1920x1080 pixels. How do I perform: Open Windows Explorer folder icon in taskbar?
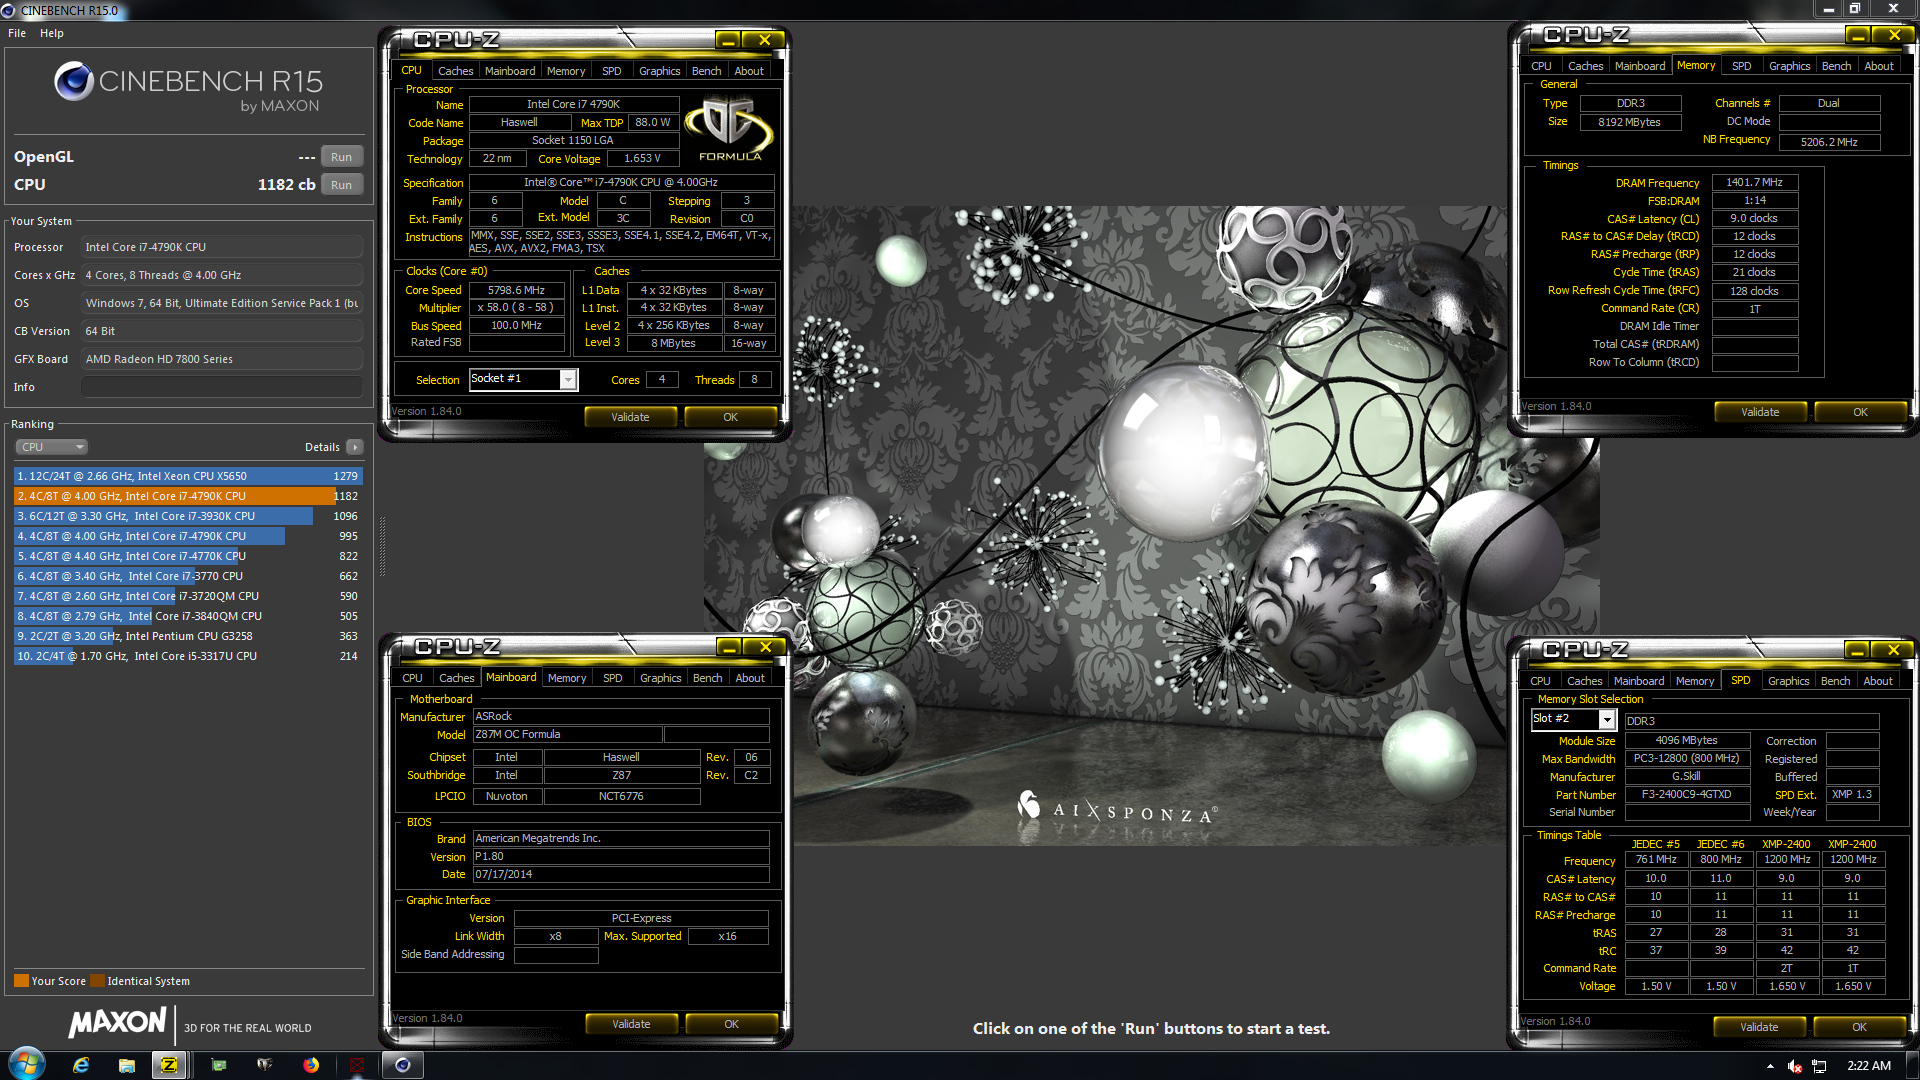pos(126,1065)
